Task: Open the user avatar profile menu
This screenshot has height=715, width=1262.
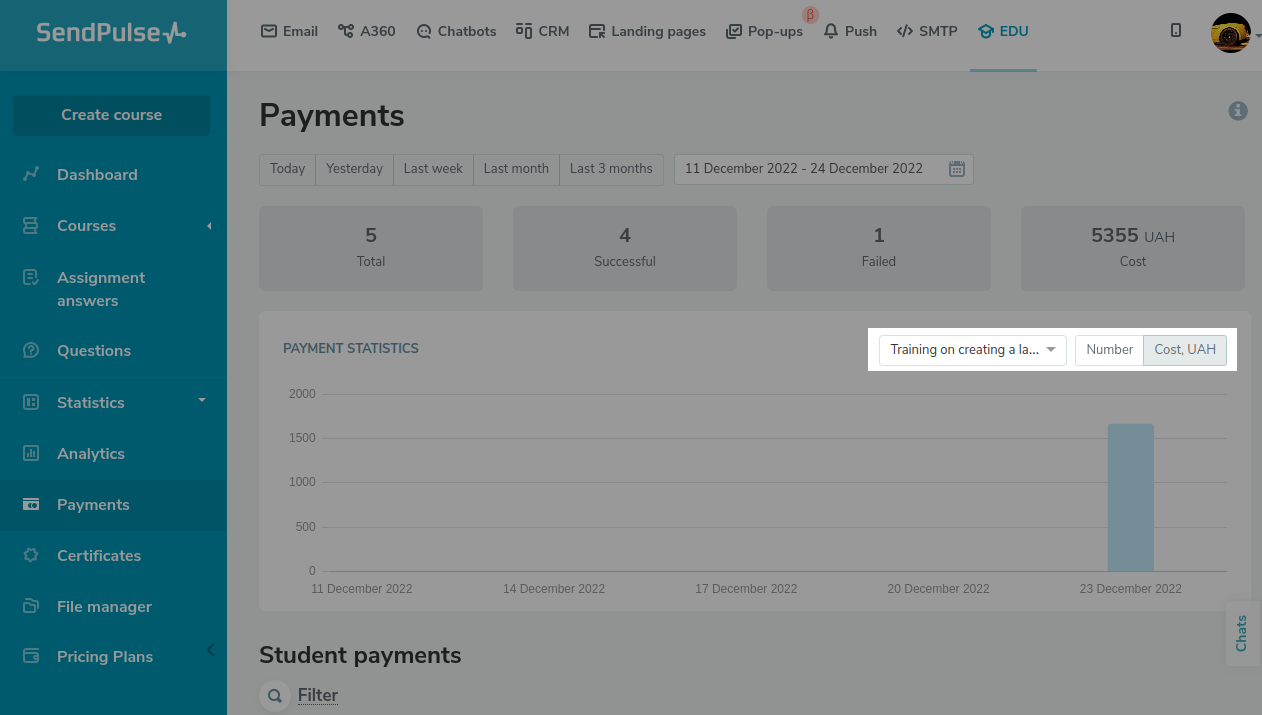Action: pyautogui.click(x=1230, y=33)
